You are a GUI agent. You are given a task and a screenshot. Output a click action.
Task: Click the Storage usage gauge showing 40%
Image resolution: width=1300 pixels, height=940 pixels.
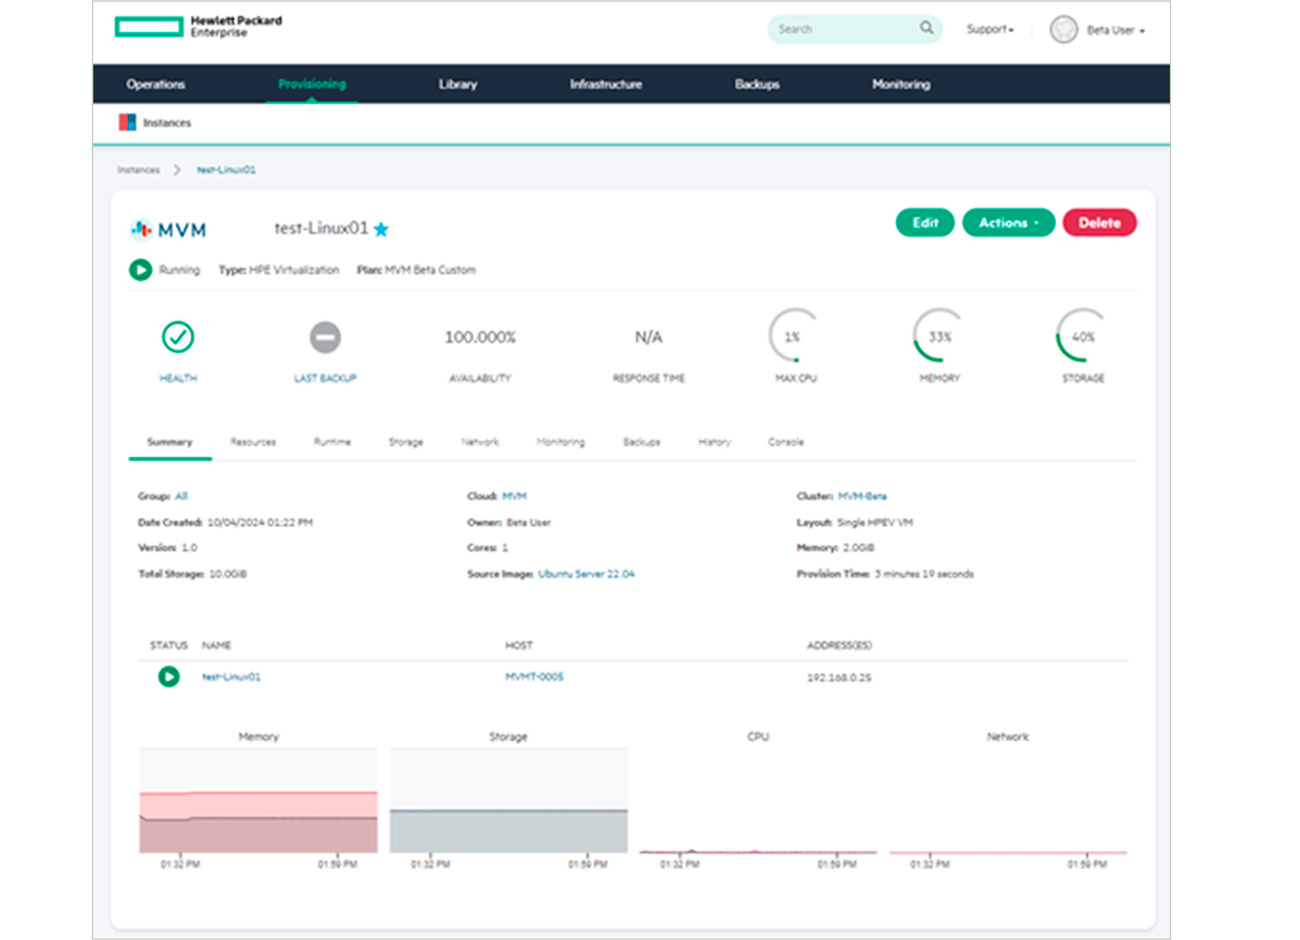1081,337
